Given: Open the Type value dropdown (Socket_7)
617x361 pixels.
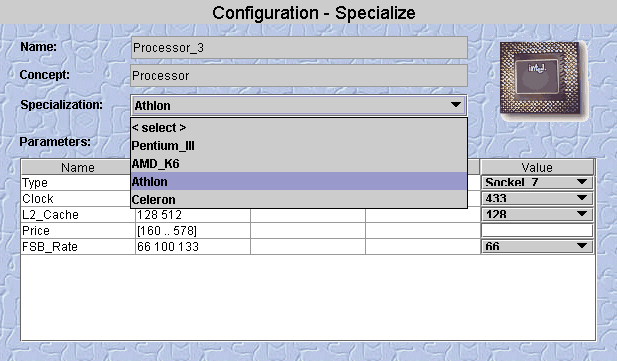Looking at the screenshot, I should tap(537, 182).
